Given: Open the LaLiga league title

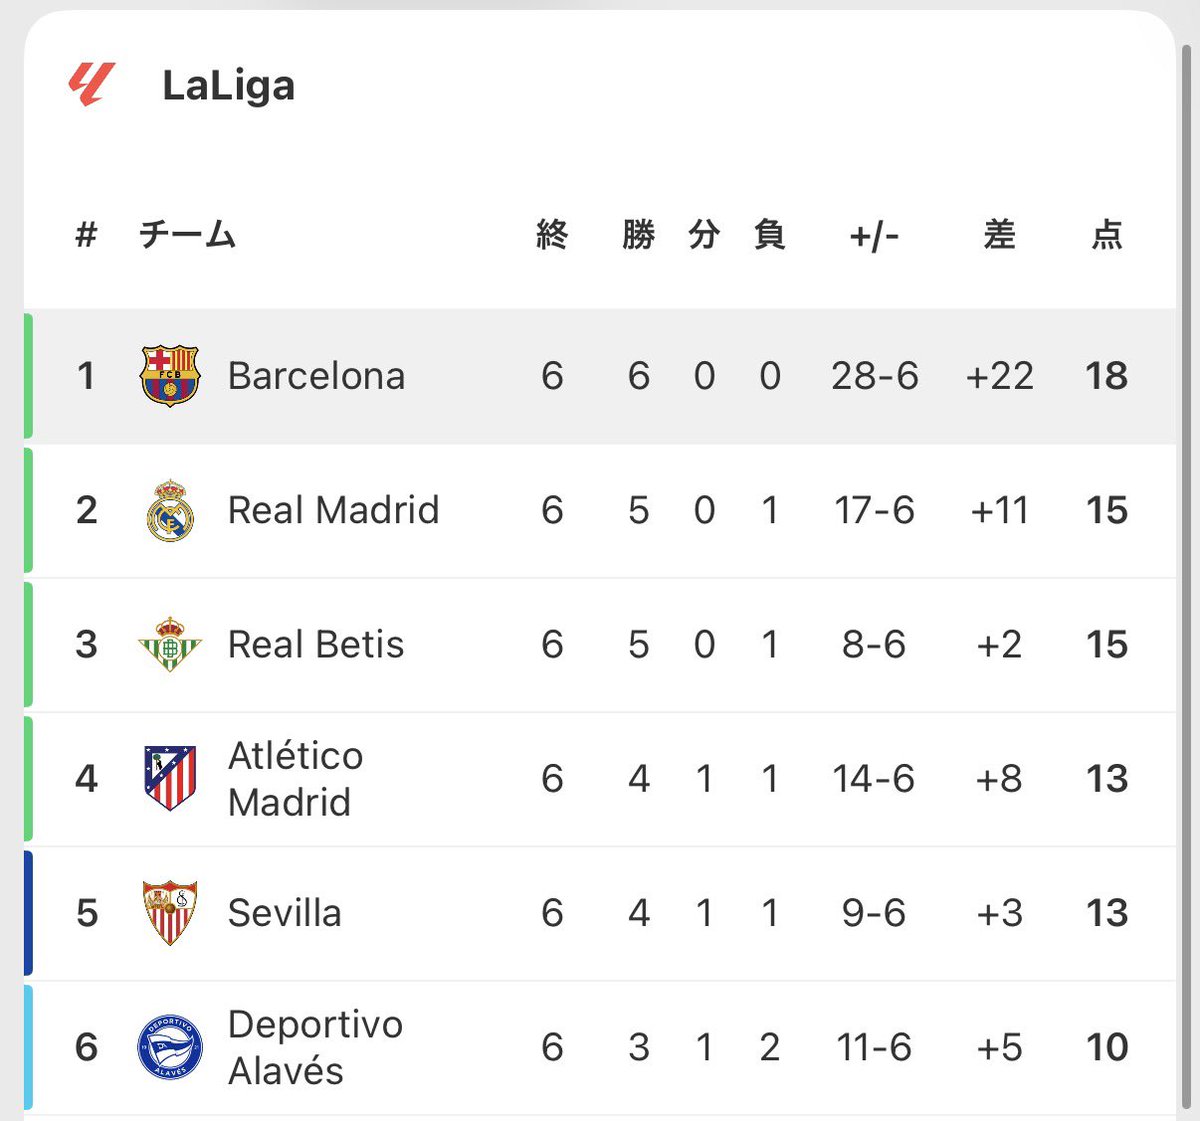Looking at the screenshot, I should pyautogui.click(x=228, y=86).
